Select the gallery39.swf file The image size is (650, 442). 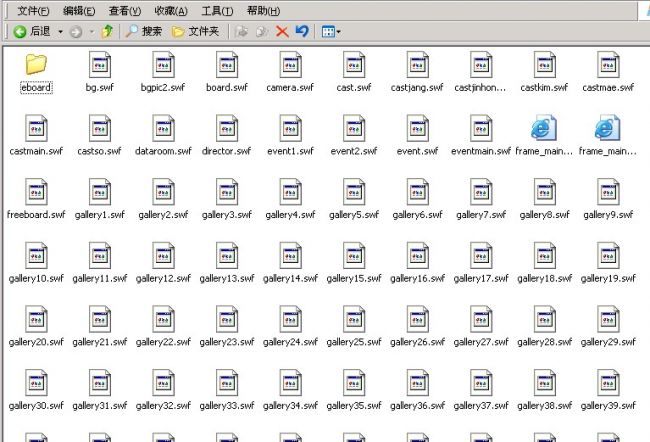pyautogui.click(x=608, y=383)
